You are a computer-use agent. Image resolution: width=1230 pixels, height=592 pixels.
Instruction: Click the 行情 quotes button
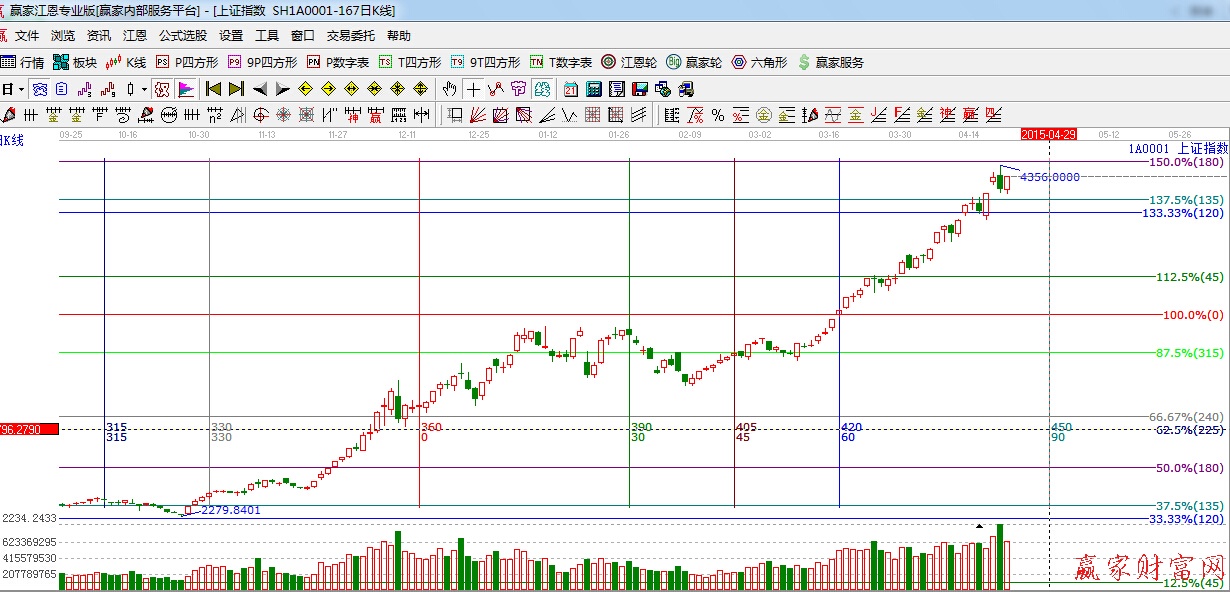(23, 62)
